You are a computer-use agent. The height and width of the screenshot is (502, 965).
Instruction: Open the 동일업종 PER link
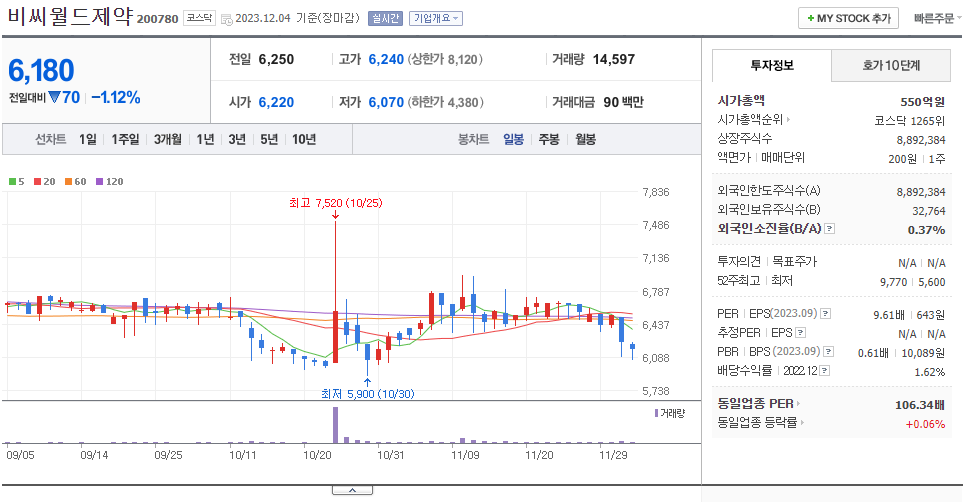tap(758, 404)
